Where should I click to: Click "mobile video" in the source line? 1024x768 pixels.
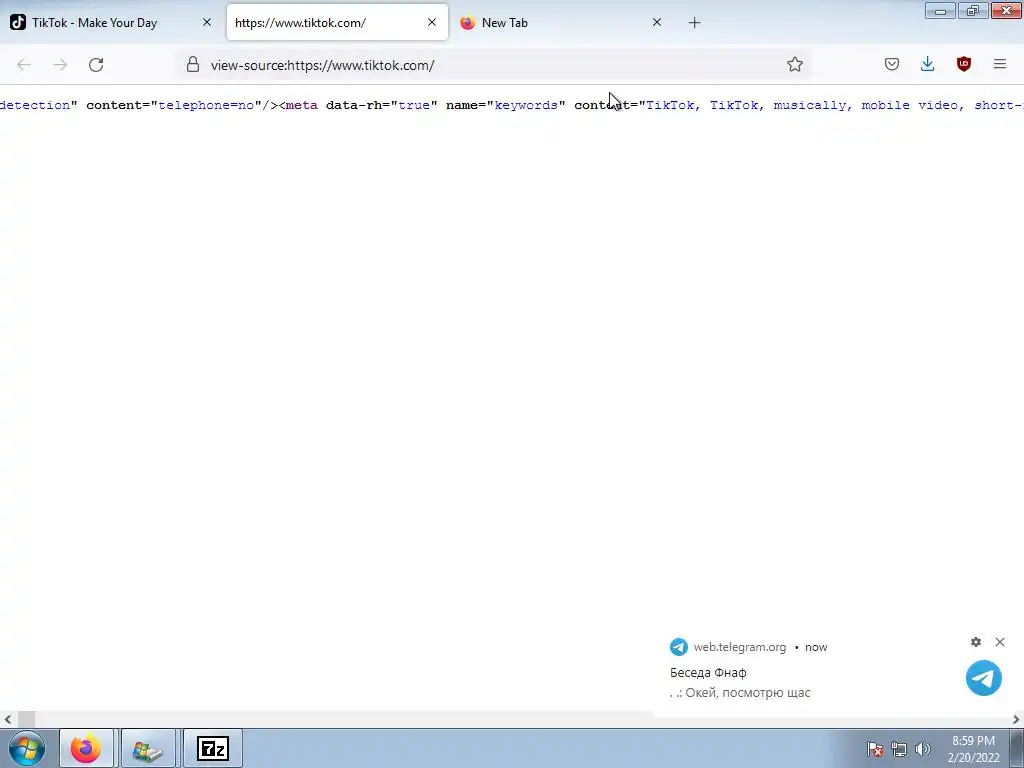pyautogui.click(x=909, y=105)
